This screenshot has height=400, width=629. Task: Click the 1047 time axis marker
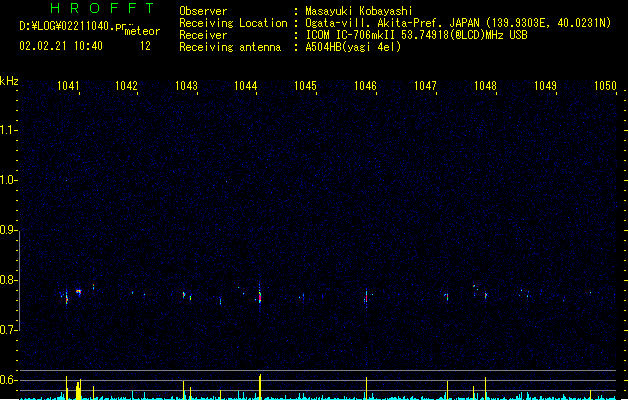(425, 86)
